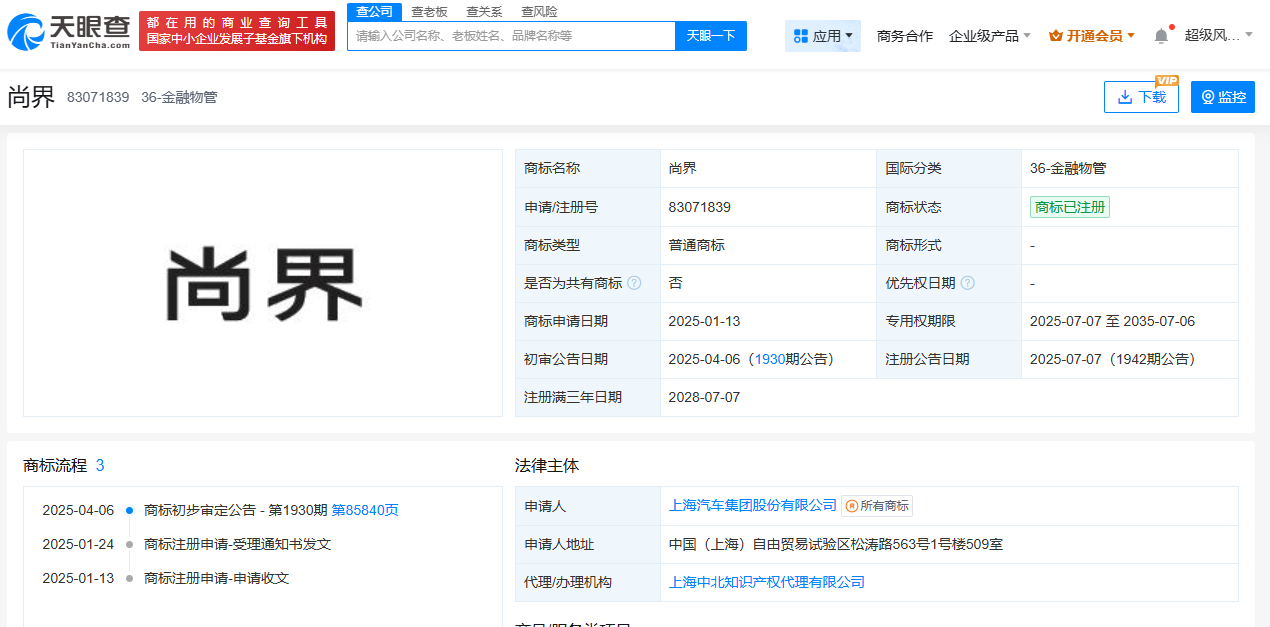Switch to the 查老板 tab

[431, 11]
